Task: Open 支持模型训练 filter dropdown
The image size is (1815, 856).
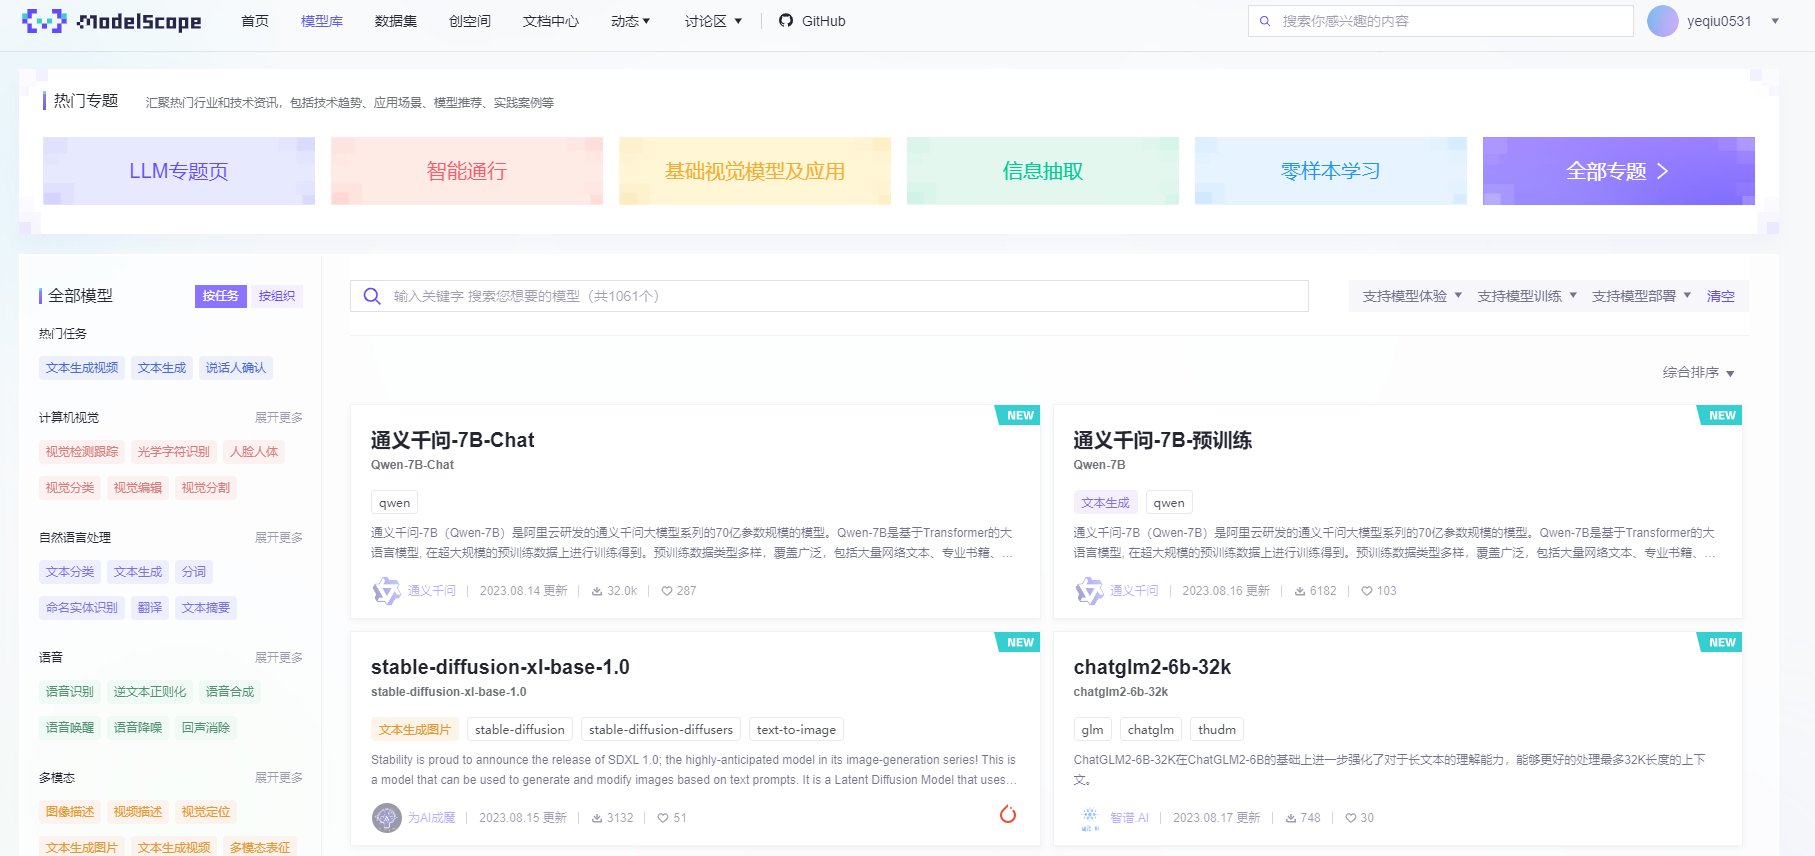Action: (x=1527, y=296)
